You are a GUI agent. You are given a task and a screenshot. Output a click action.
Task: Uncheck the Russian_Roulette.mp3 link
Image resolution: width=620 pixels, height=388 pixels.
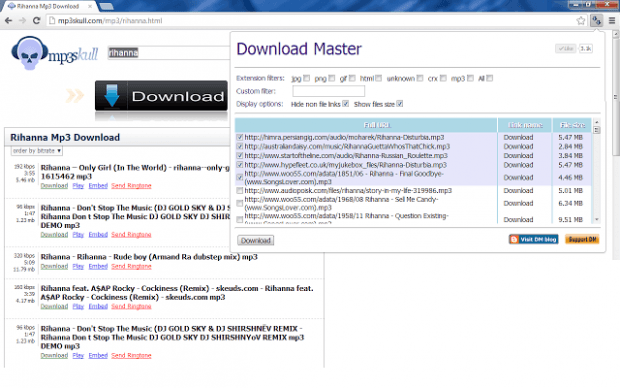pos(240,155)
